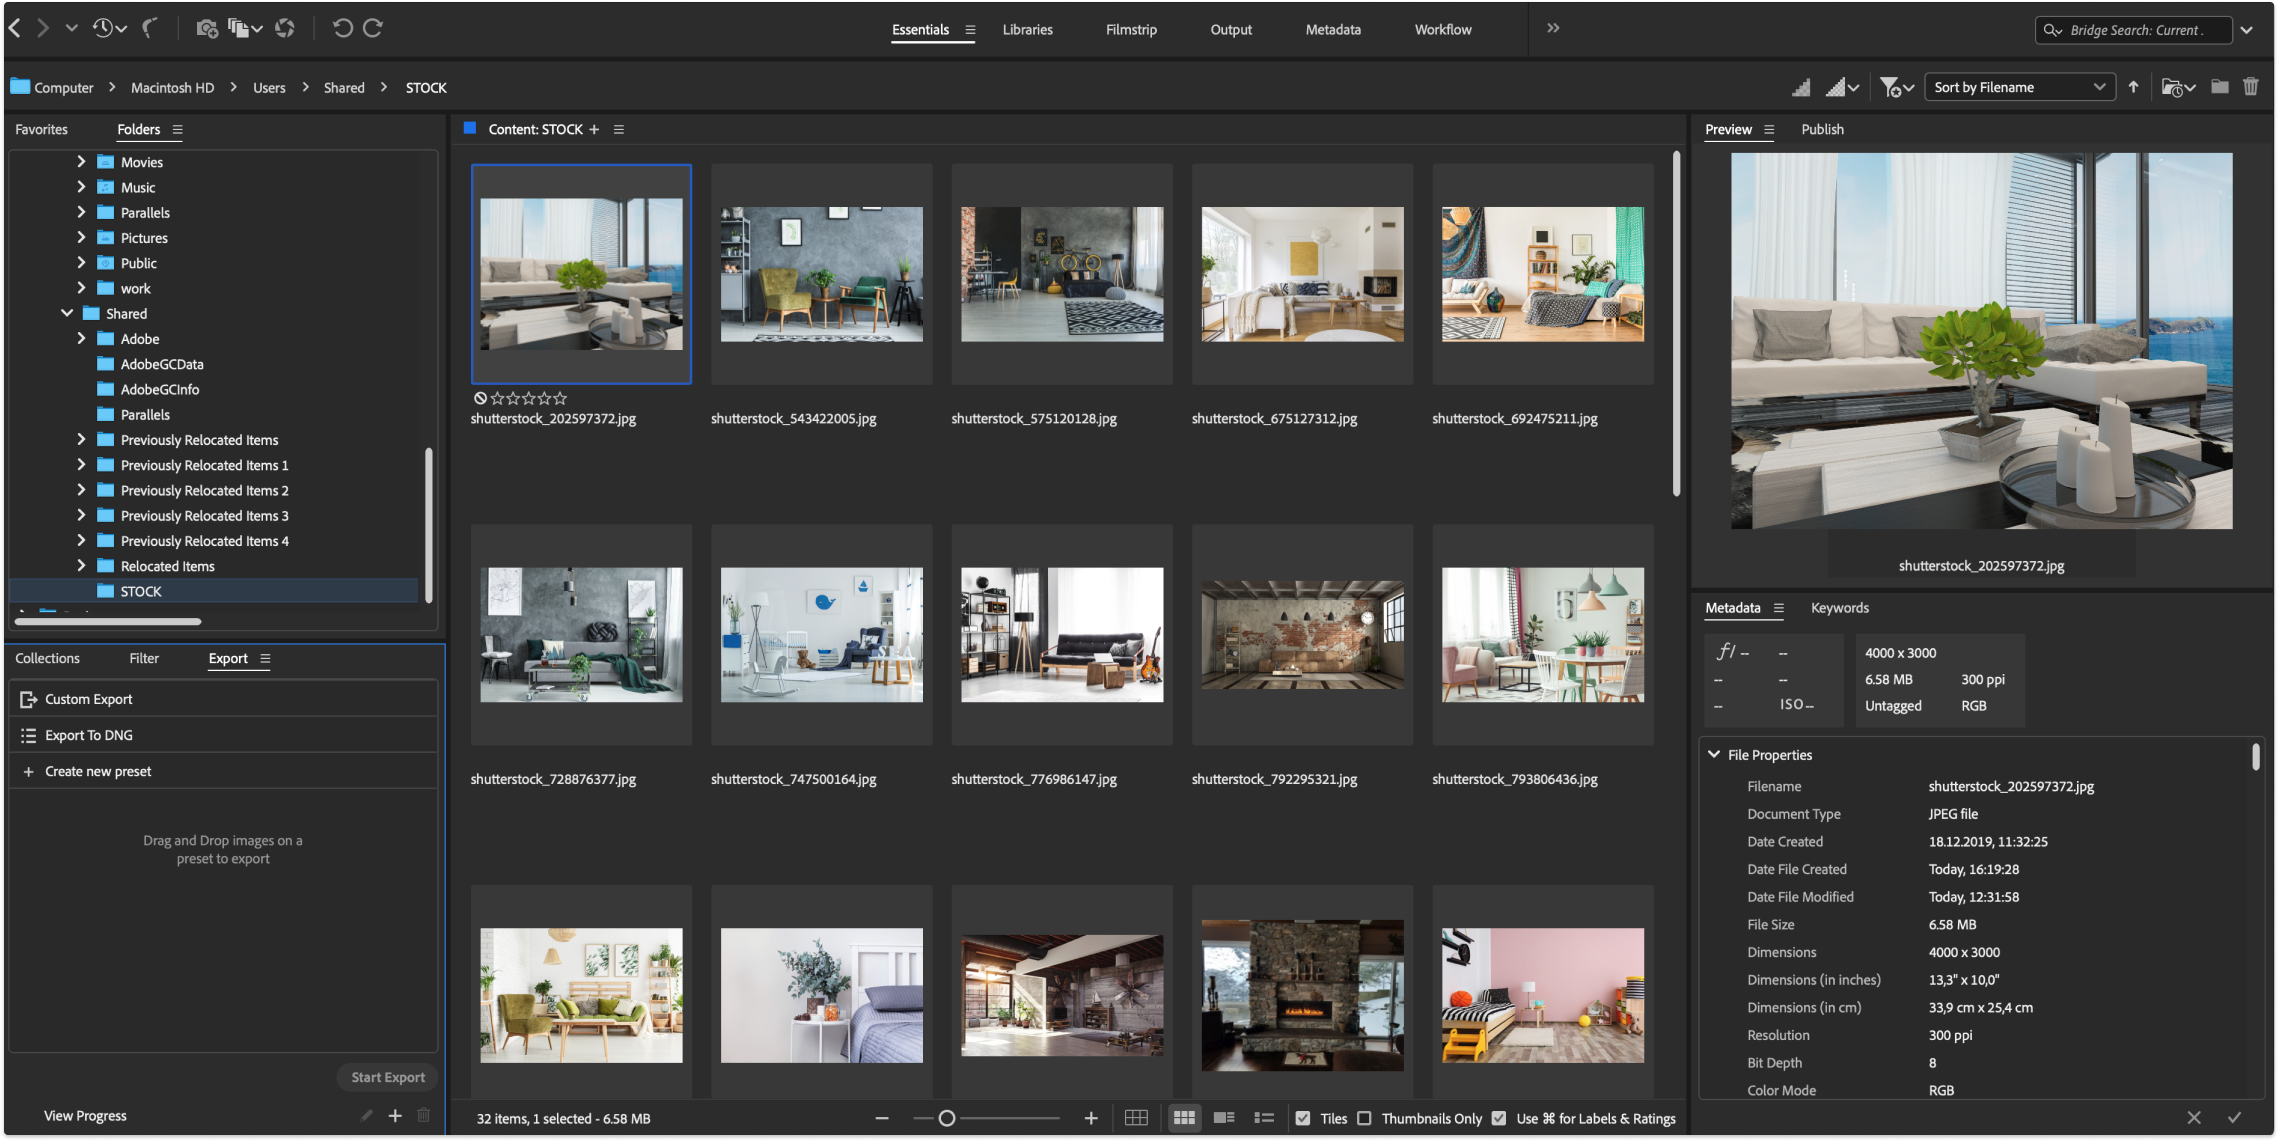
Task: Expand the Movies folder in tree
Action: (x=81, y=162)
